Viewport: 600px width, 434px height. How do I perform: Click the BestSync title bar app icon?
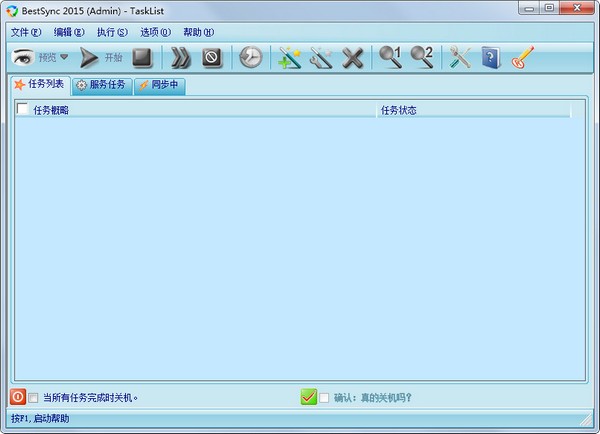(x=12, y=11)
